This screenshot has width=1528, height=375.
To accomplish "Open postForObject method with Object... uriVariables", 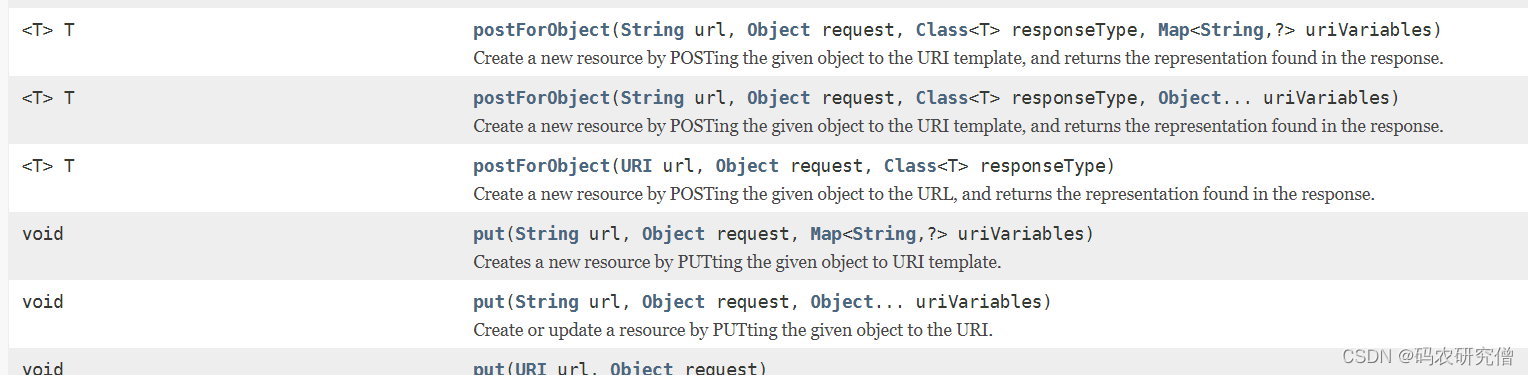I will [x=541, y=98].
